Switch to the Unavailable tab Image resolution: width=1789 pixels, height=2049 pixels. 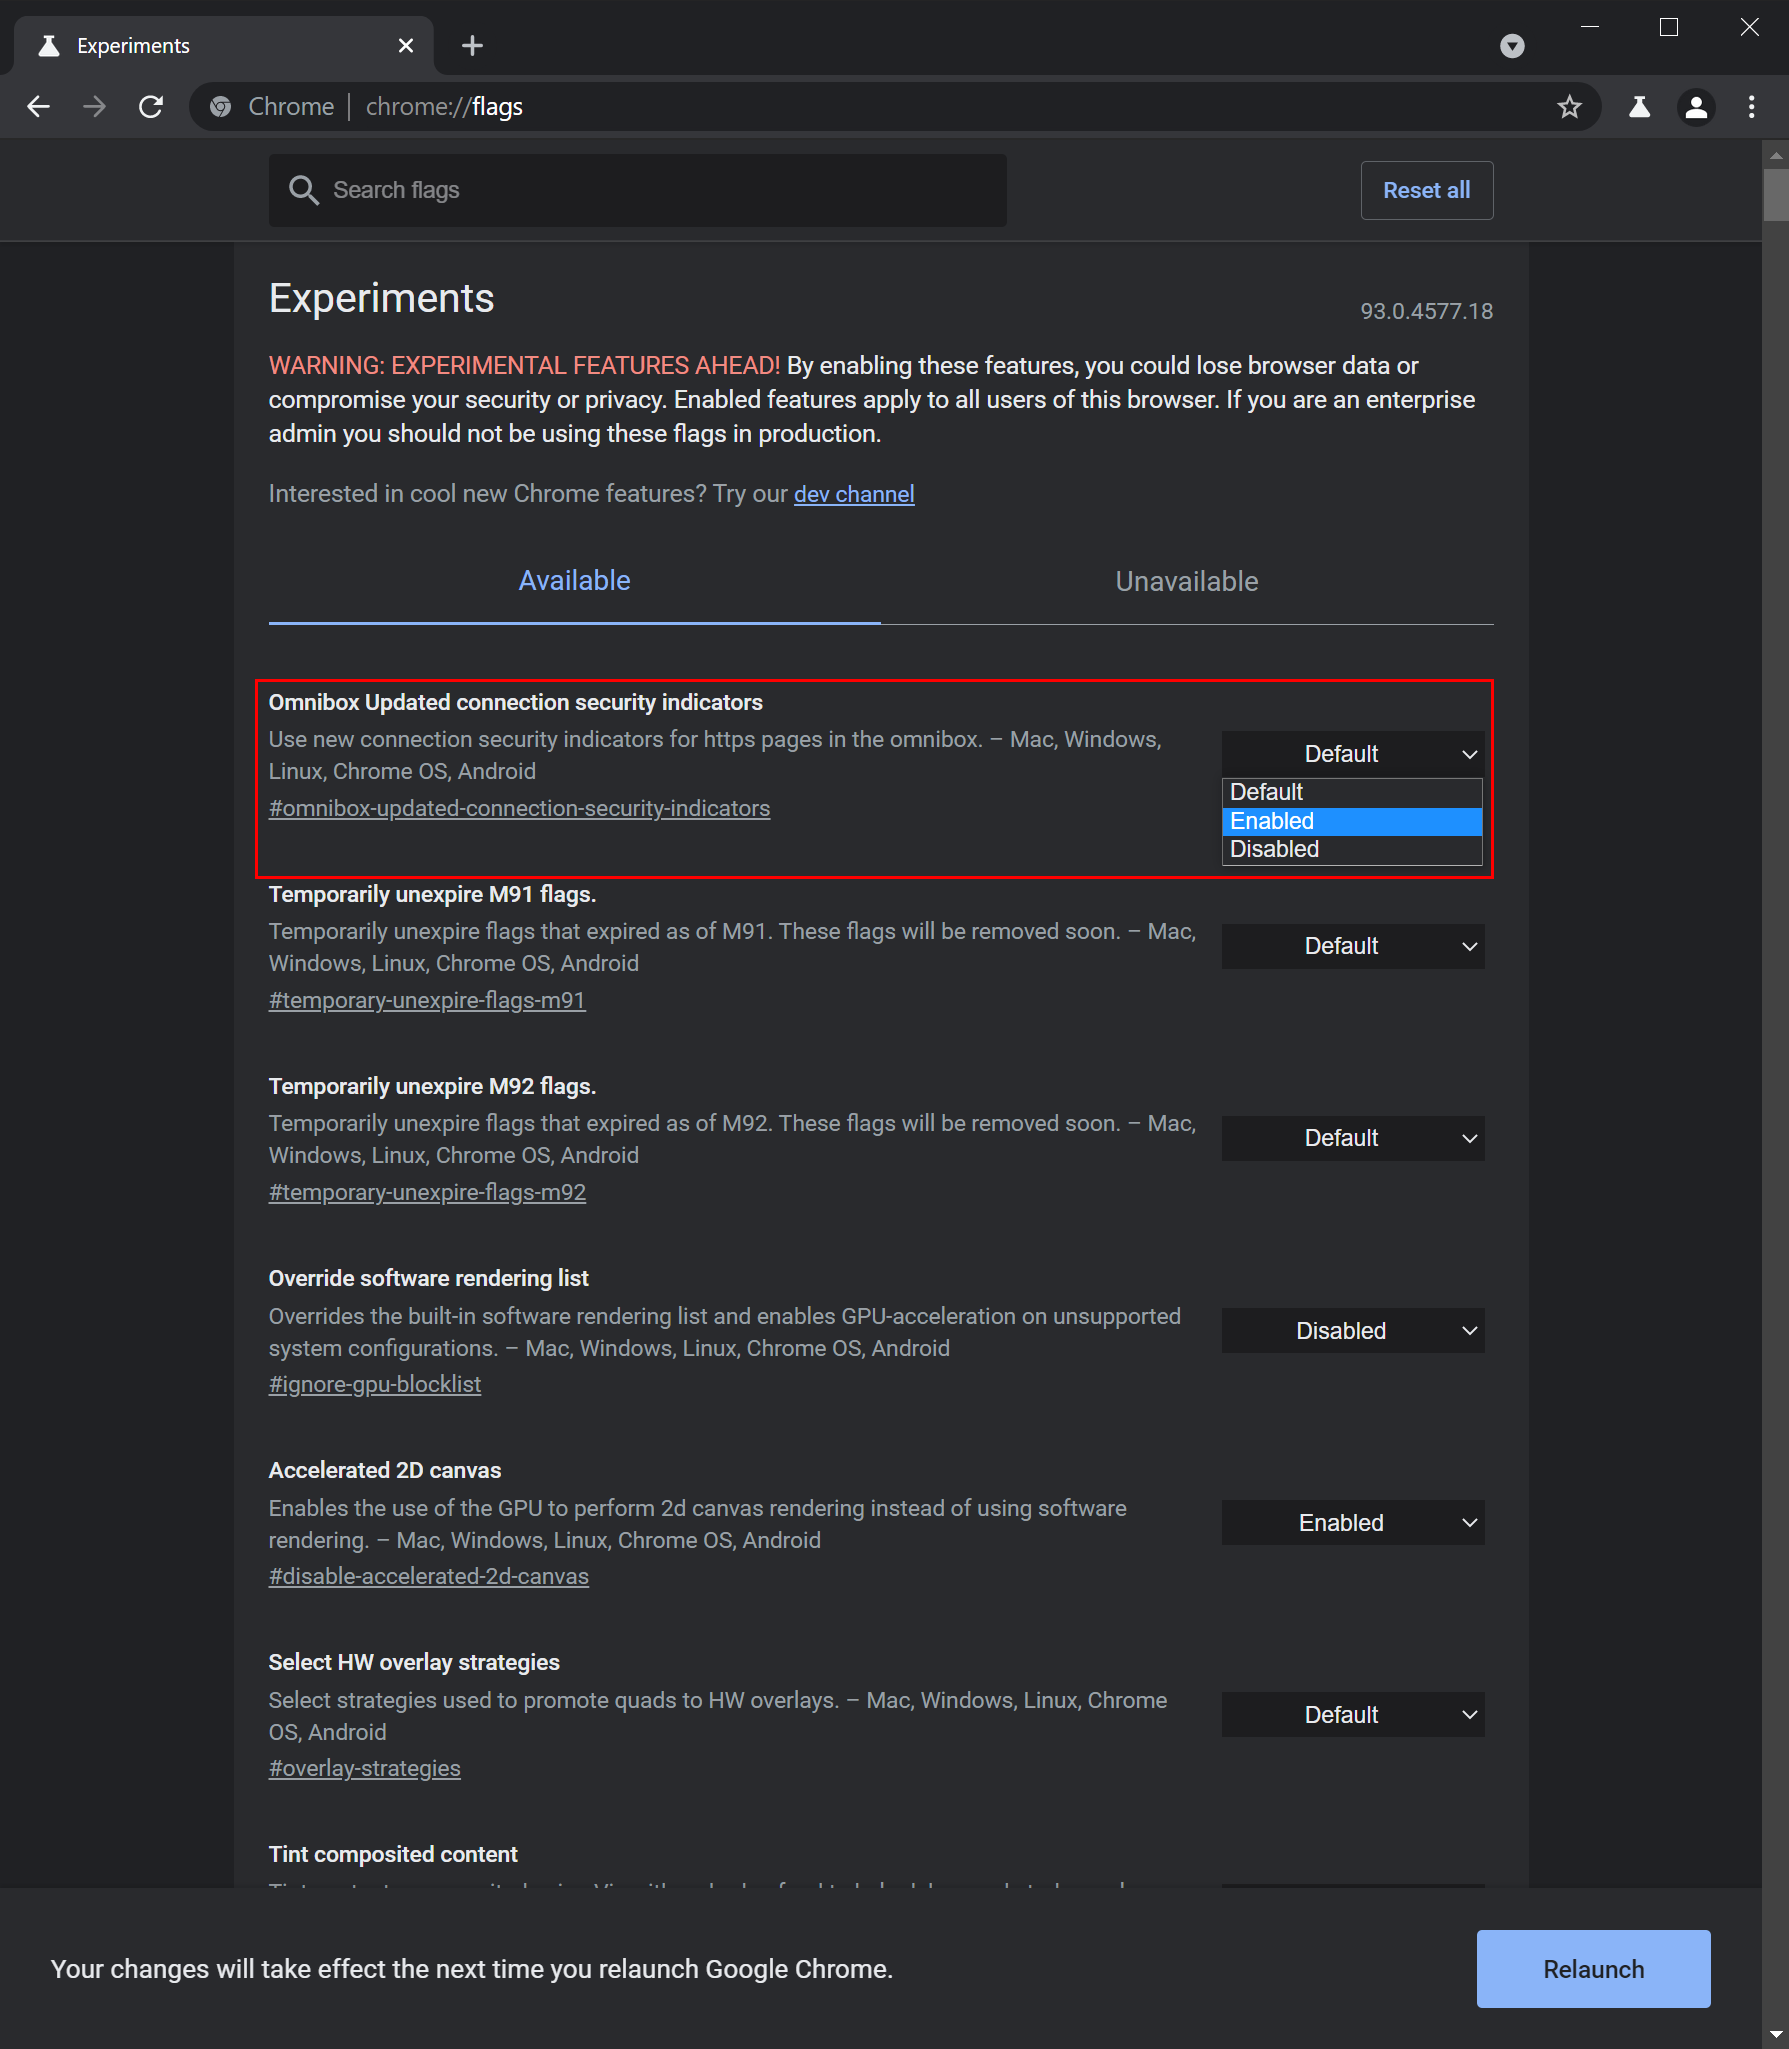[x=1187, y=581]
